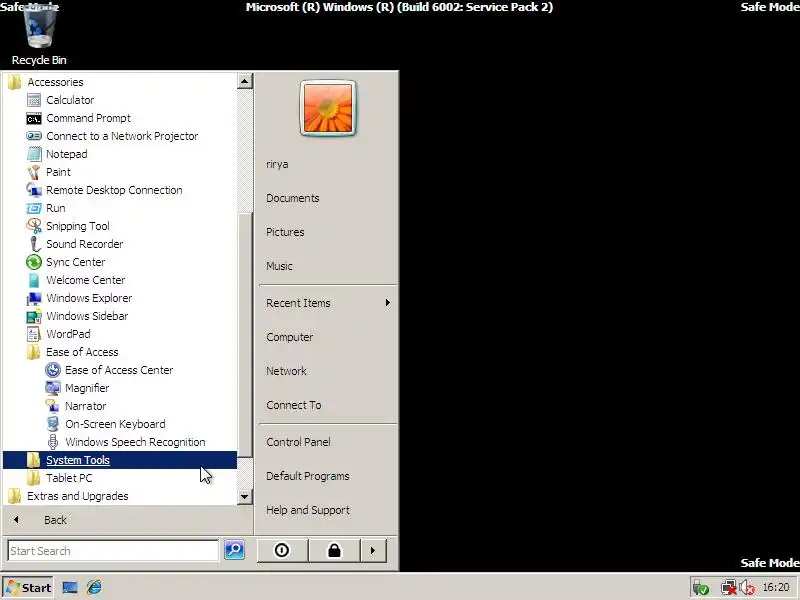Open Recent Items submenu
Viewport: 800px width, 600px height.
coord(328,303)
